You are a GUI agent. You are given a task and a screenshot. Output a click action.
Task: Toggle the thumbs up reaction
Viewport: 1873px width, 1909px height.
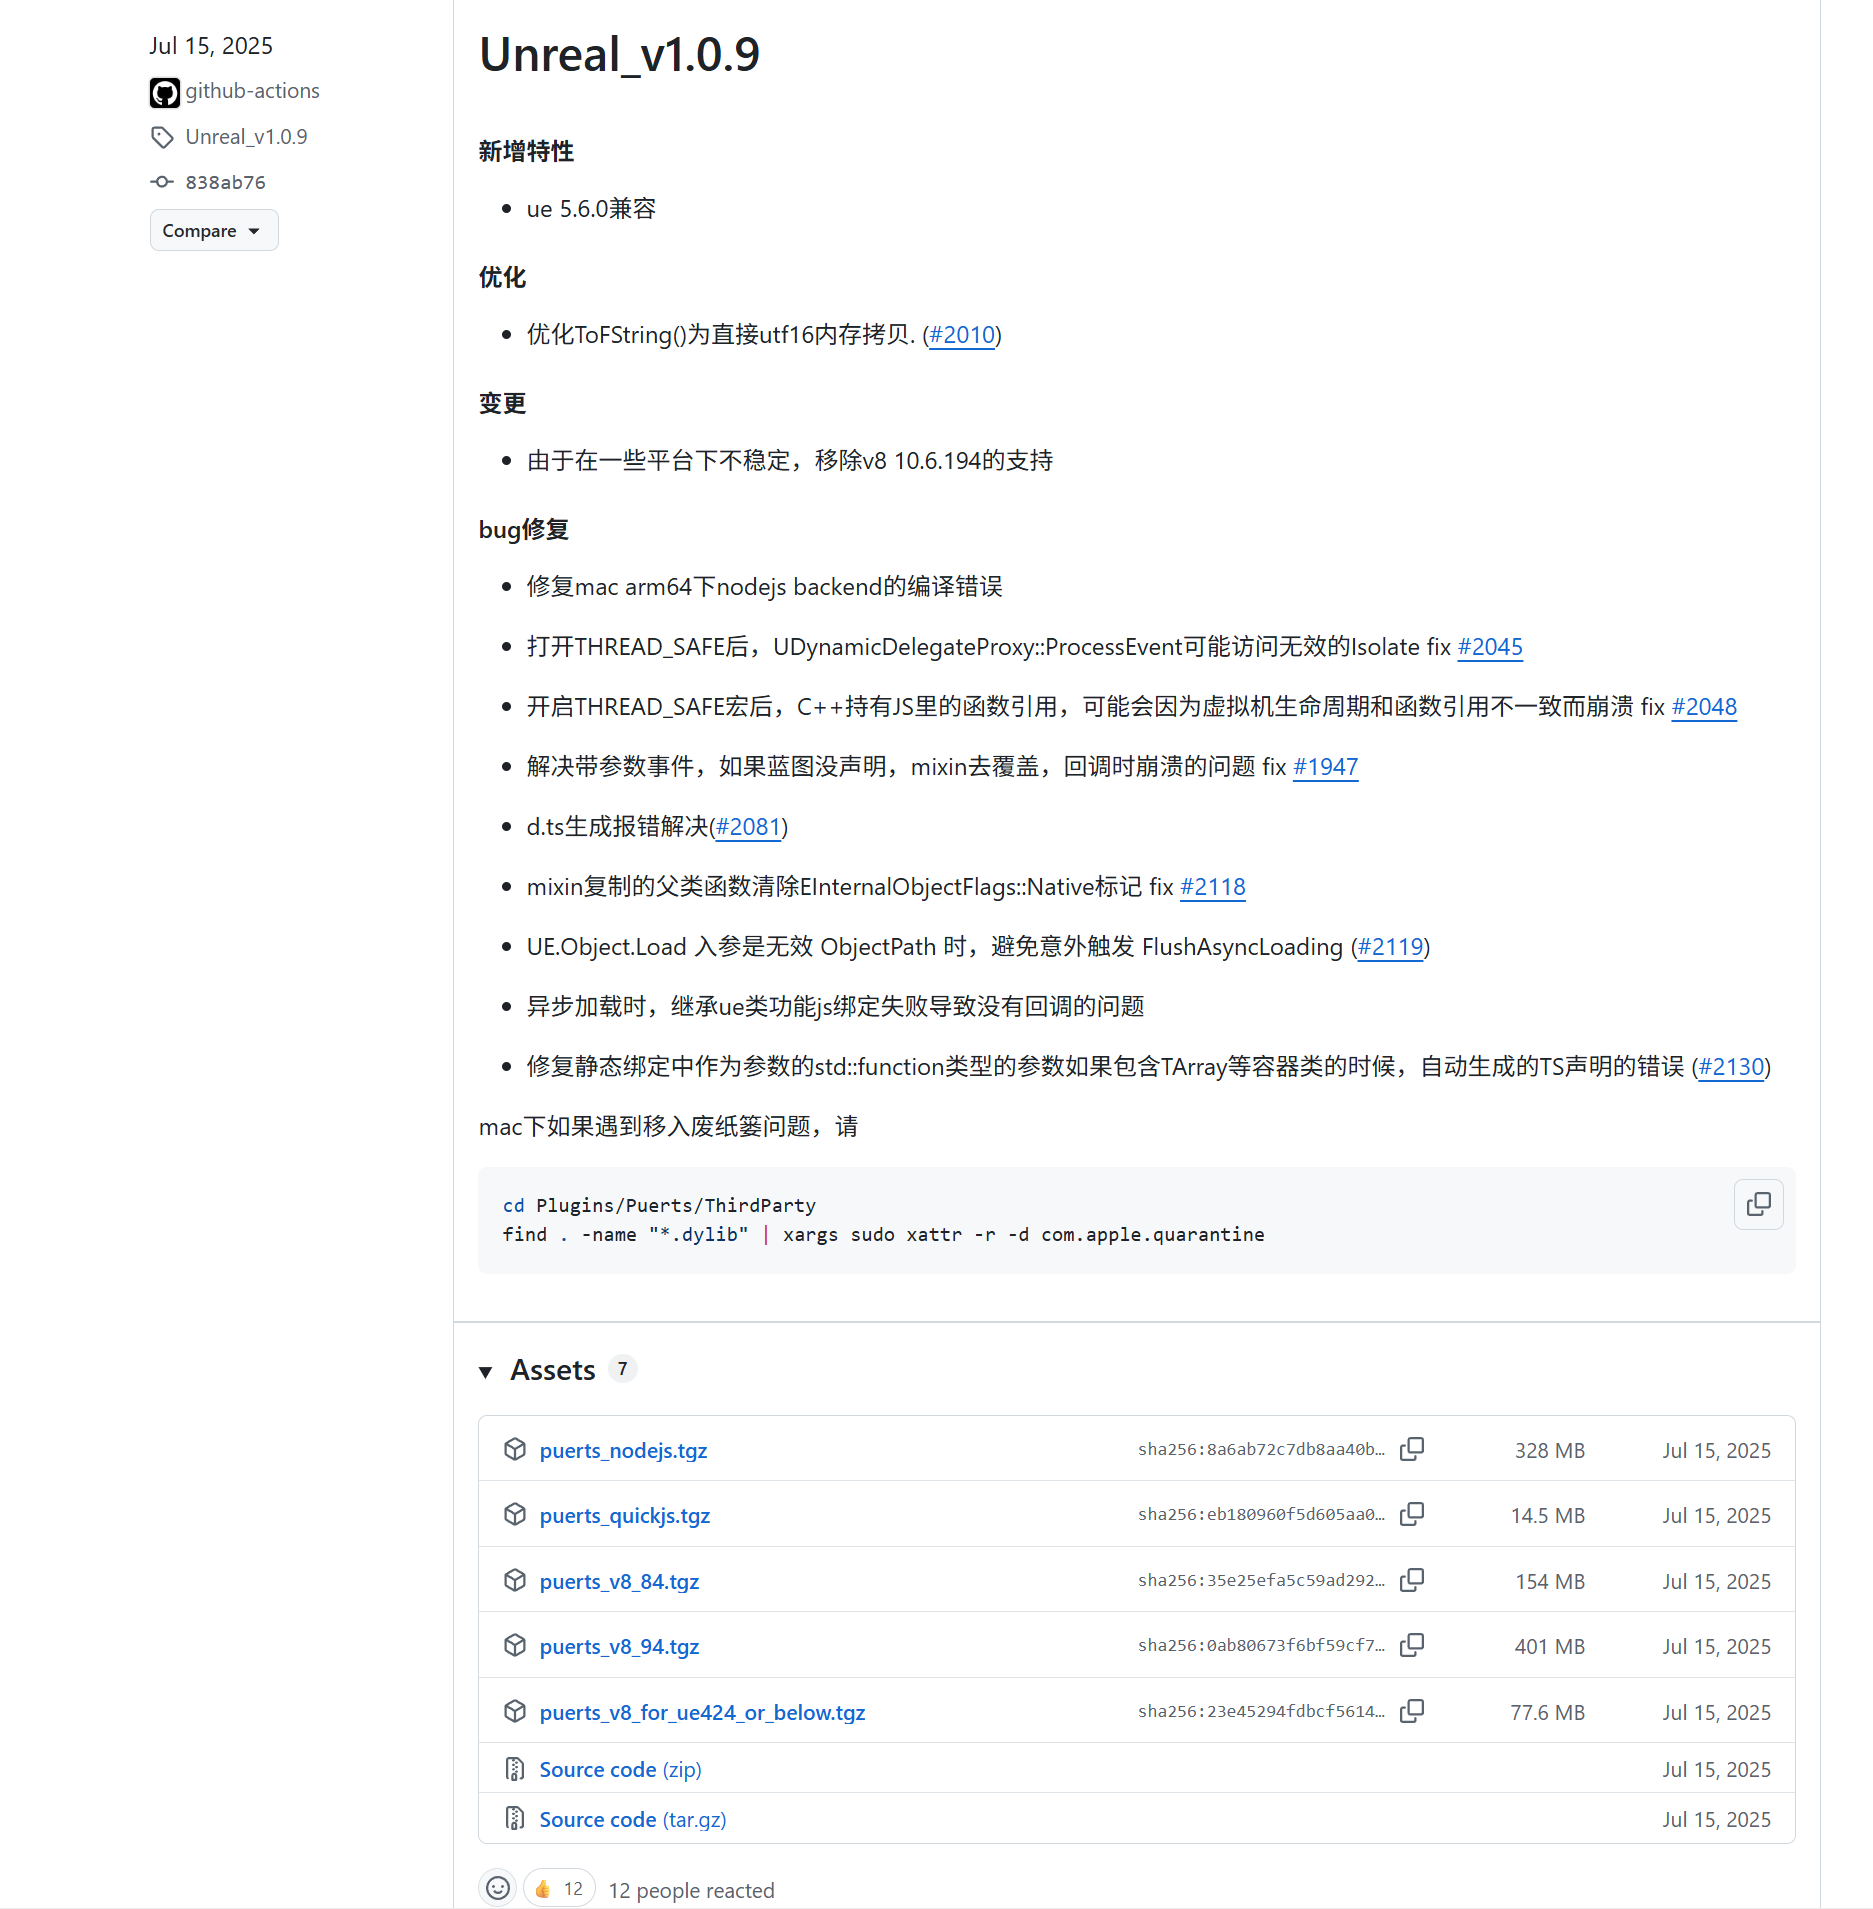tap(559, 1888)
